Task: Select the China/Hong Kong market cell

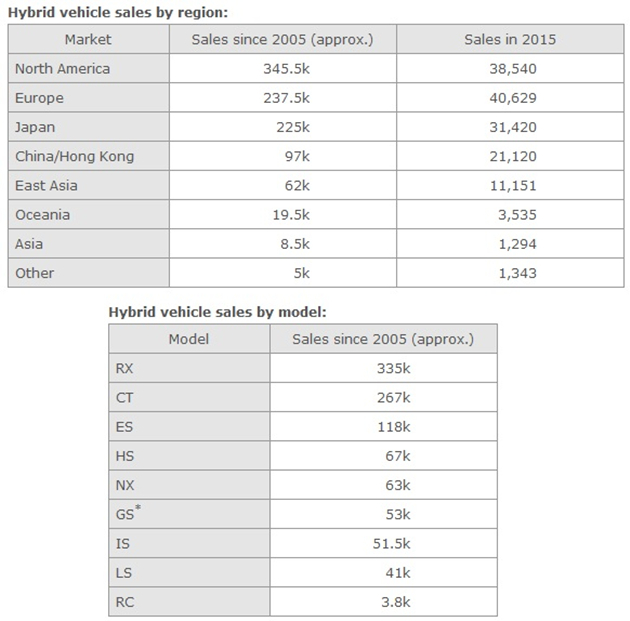Action: [x=74, y=156]
